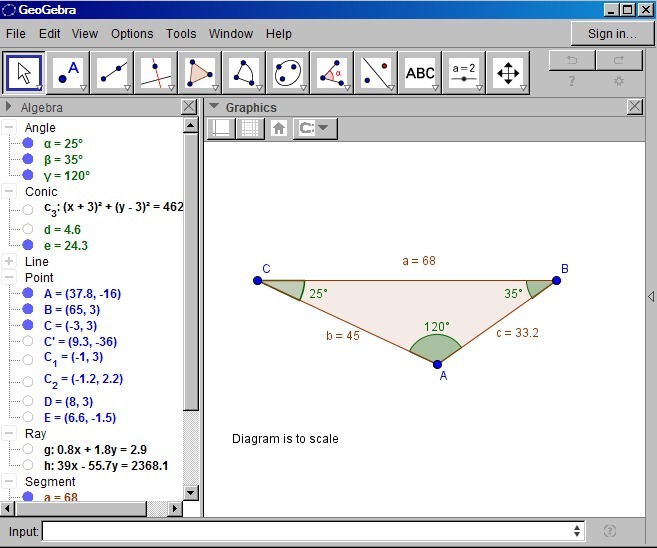657x548 pixels.
Task: Open the Tools menu
Action: pos(181,34)
